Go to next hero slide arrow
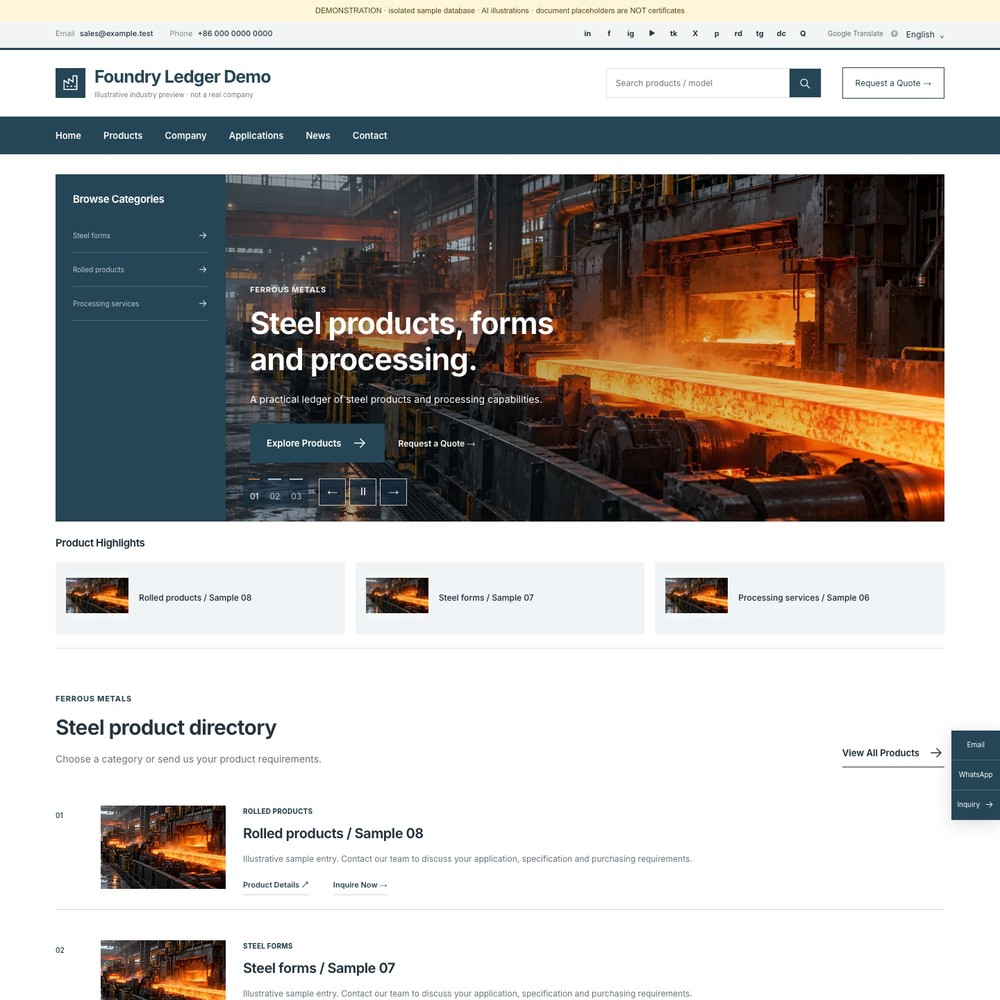 (x=393, y=492)
